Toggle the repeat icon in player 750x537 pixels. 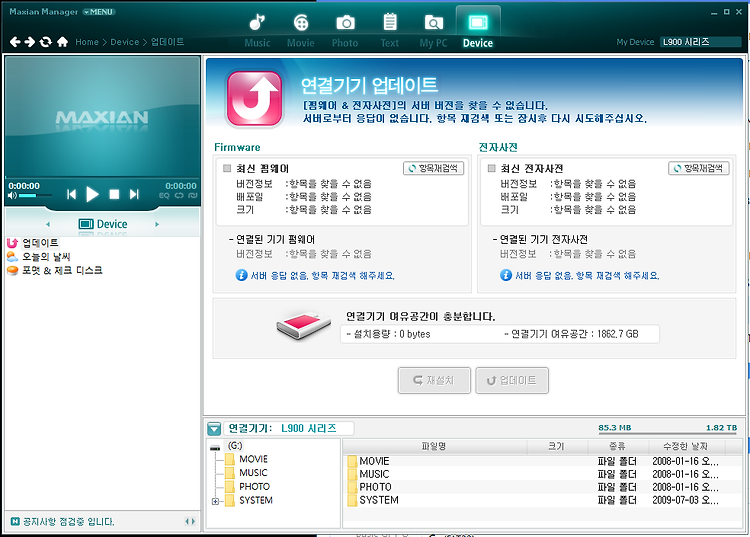pos(179,196)
